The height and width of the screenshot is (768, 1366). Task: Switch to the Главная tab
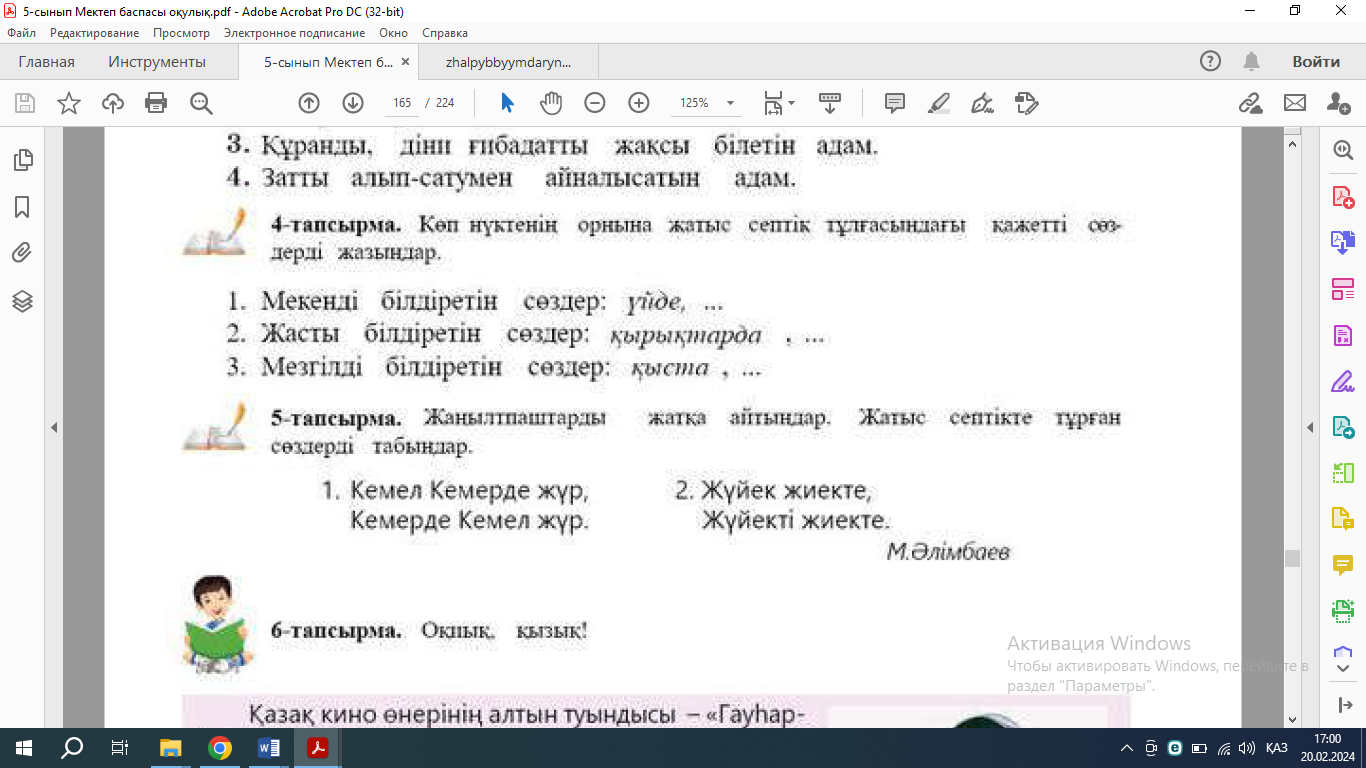point(47,62)
